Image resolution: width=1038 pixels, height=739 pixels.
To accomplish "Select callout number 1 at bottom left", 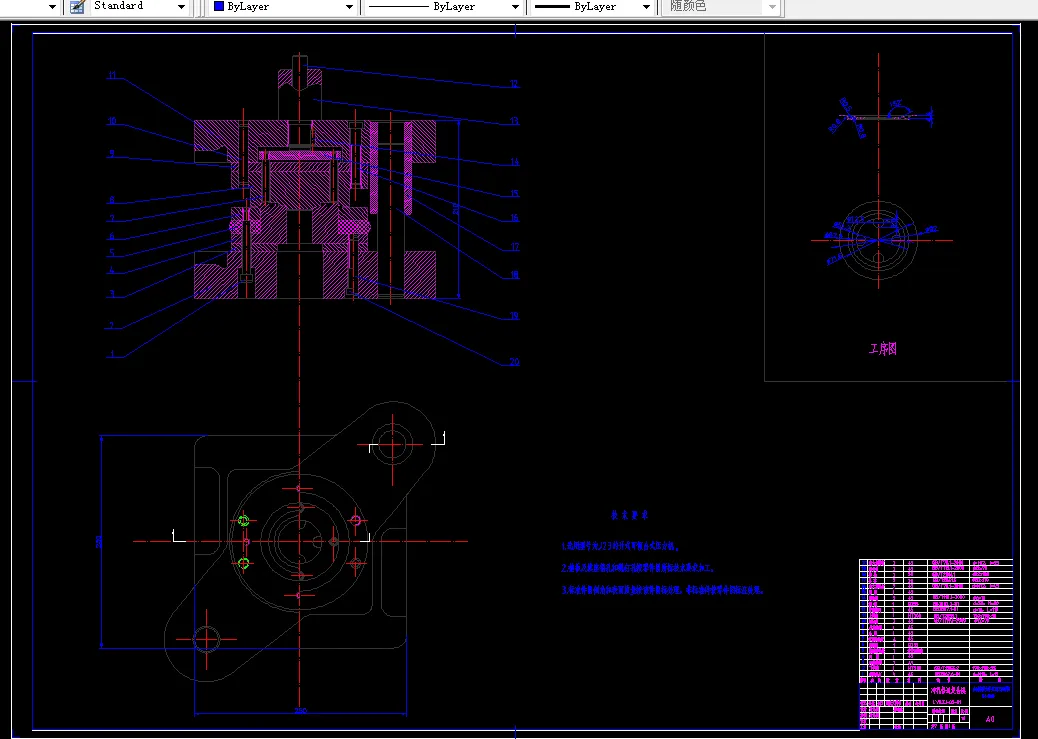I will click(112, 354).
